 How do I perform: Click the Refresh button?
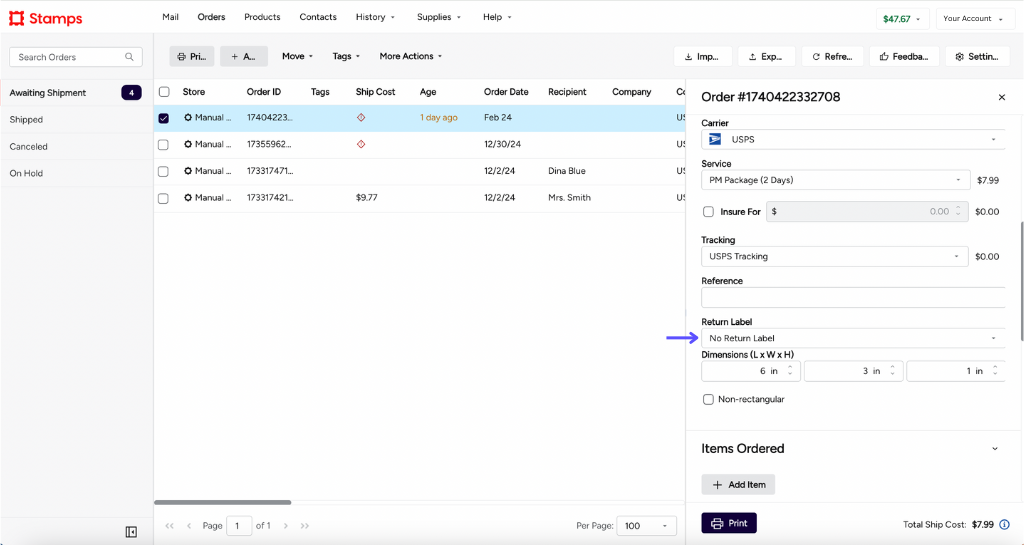(x=833, y=57)
